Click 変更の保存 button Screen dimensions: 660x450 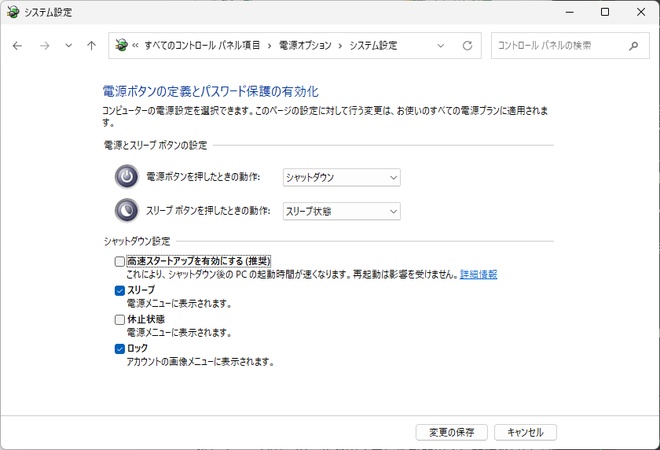[x=451, y=432]
